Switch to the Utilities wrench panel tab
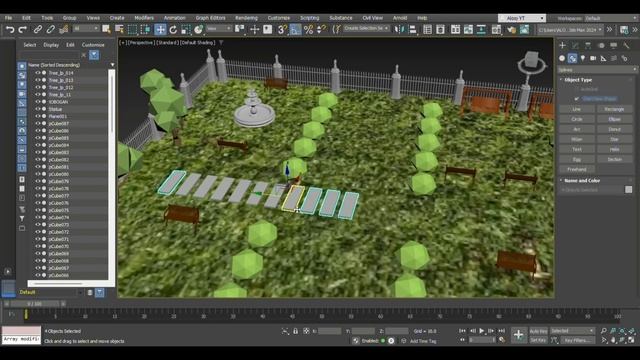The width and height of the screenshot is (640, 360). [x=626, y=46]
